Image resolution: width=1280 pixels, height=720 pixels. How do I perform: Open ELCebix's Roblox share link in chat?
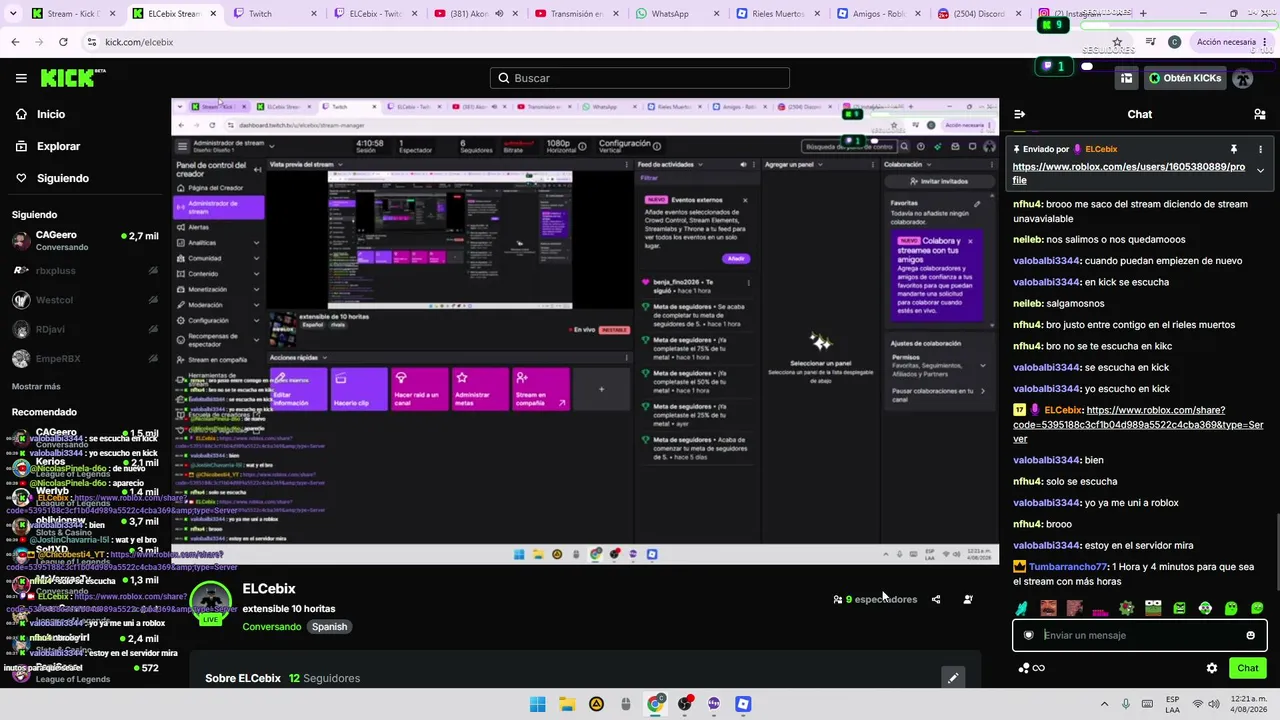click(1138, 424)
